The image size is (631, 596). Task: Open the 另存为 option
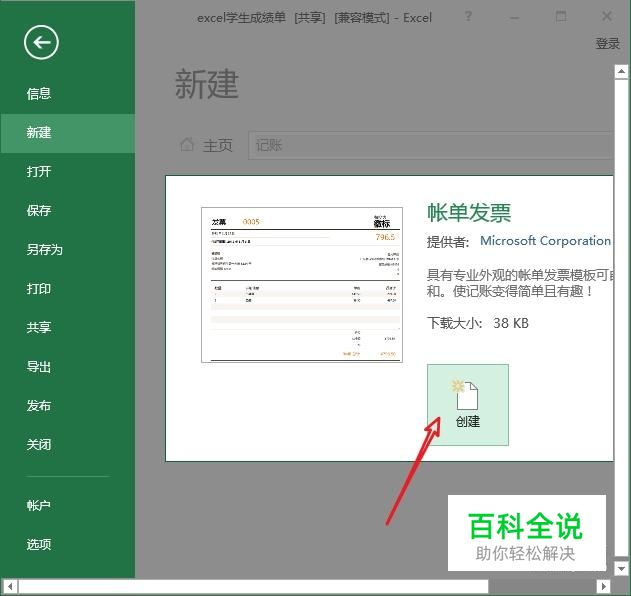pyautogui.click(x=44, y=250)
